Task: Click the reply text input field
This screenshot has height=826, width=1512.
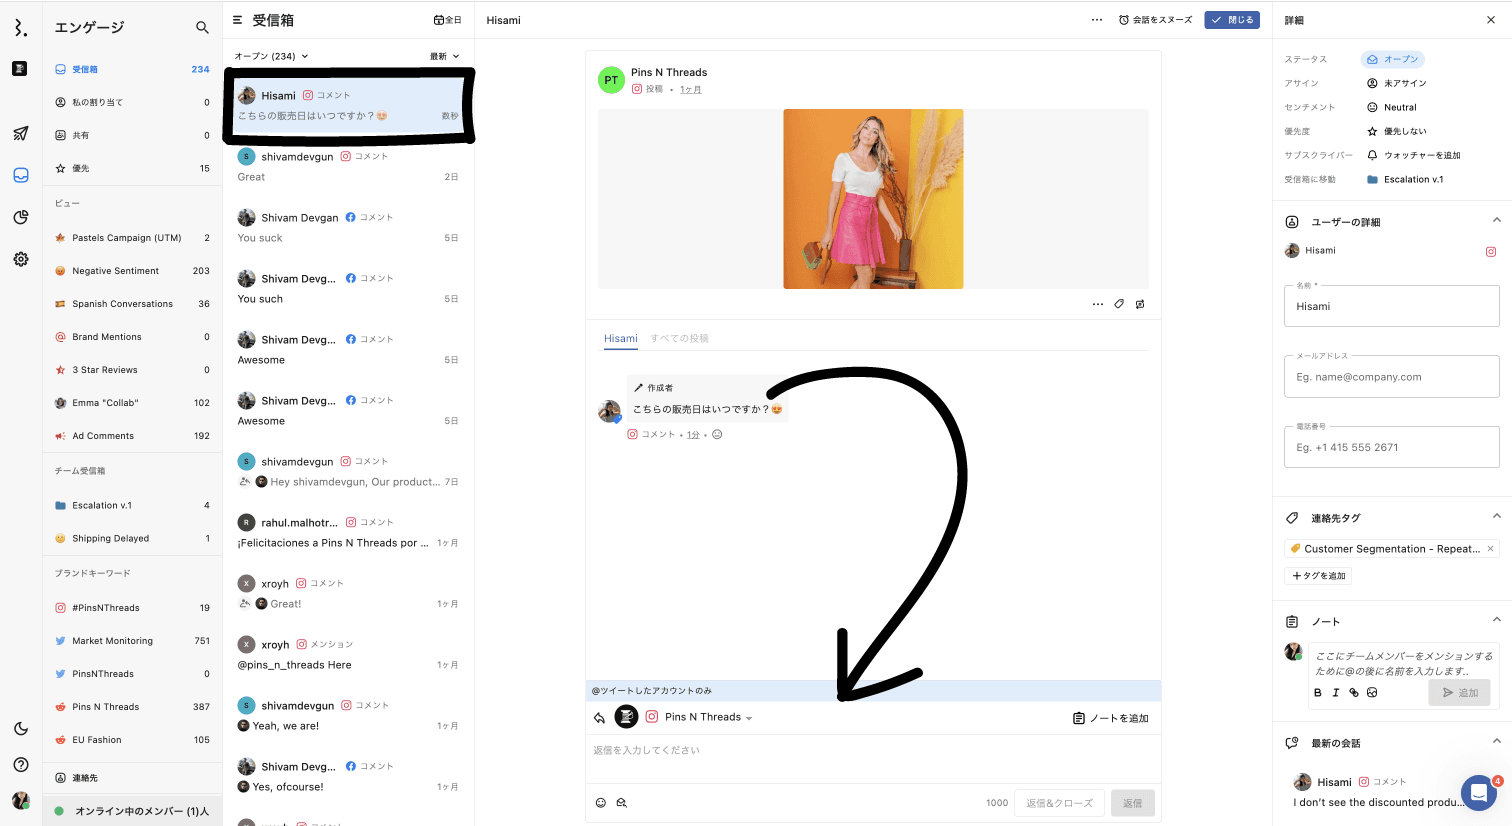Action: (872, 751)
